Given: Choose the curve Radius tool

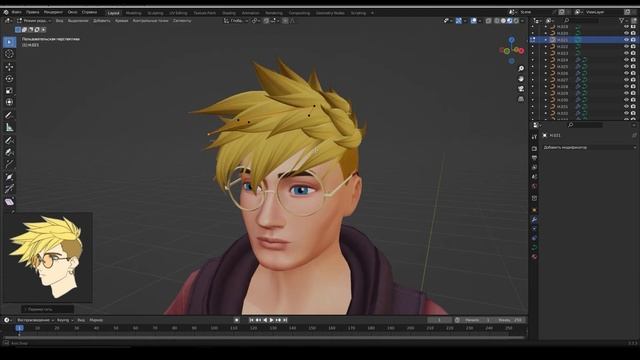Looking at the screenshot, I should [9, 177].
